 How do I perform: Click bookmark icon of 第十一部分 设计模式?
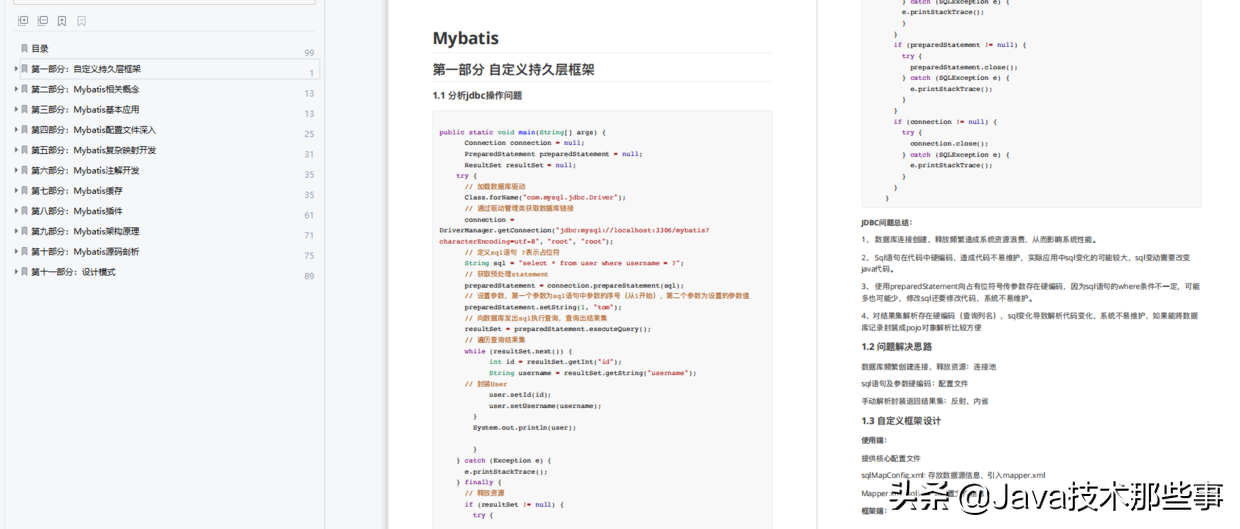tap(24, 272)
